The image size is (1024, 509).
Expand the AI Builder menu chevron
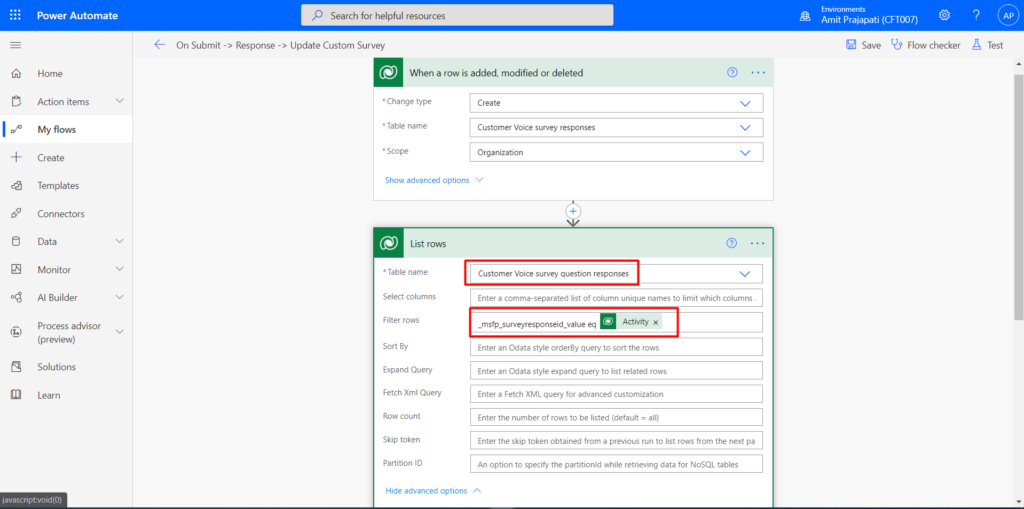[x=120, y=297]
